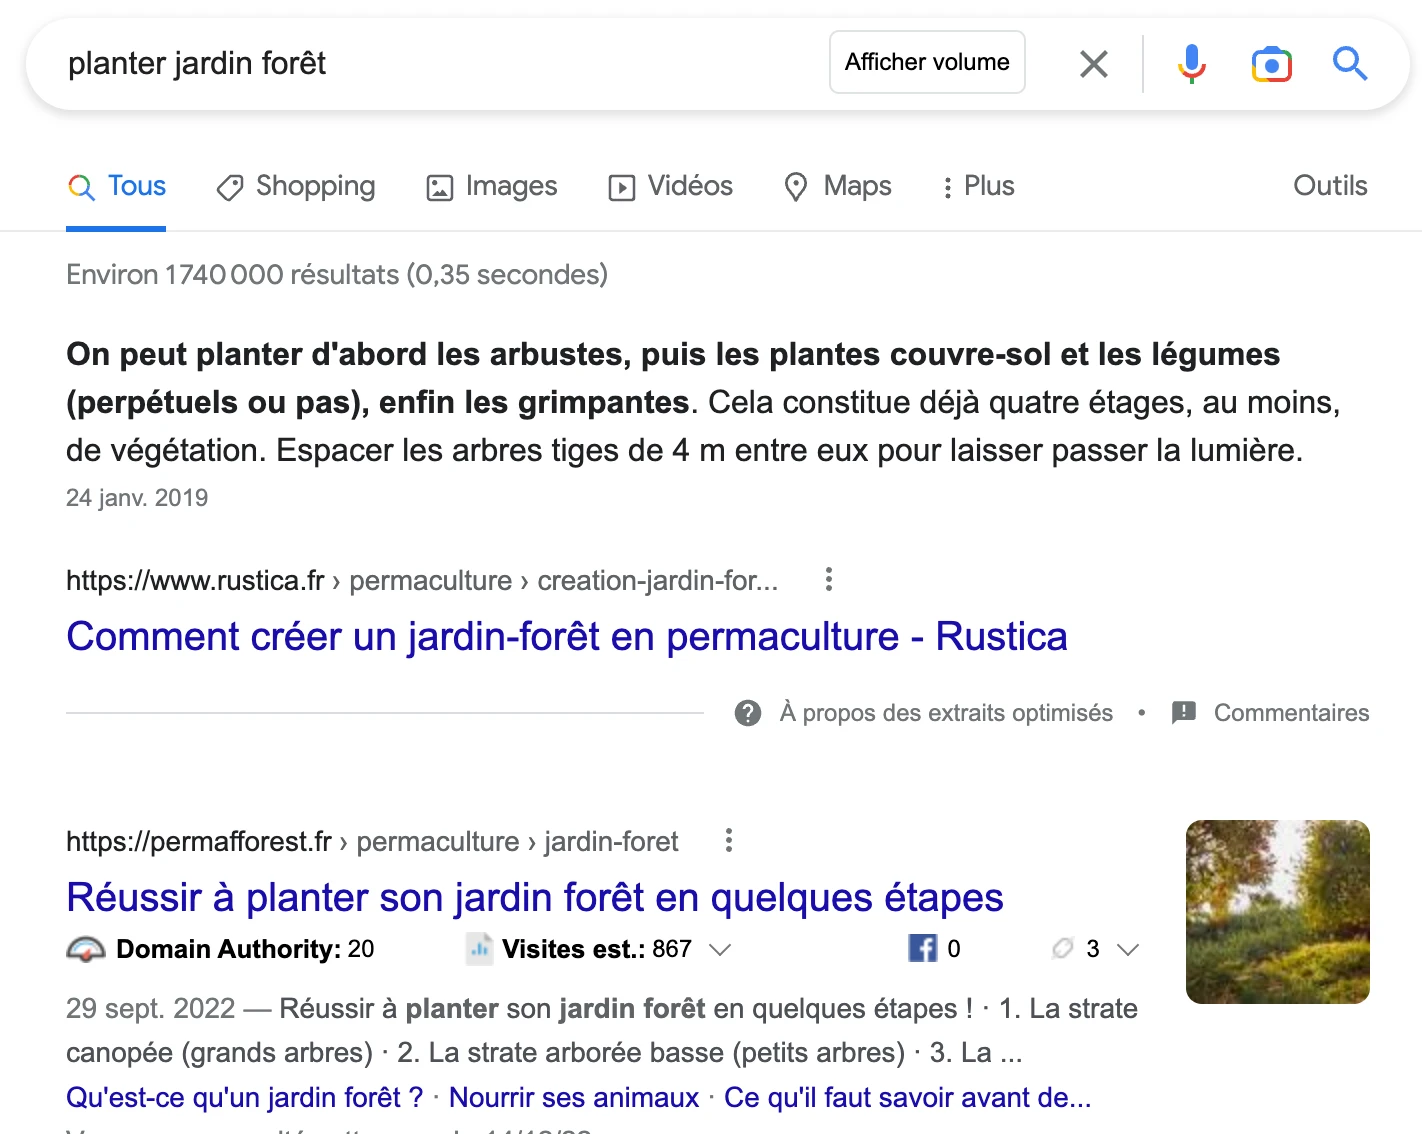Expand the Visites est. 867 dropdown arrow
Image resolution: width=1422 pixels, height=1134 pixels.
720,949
